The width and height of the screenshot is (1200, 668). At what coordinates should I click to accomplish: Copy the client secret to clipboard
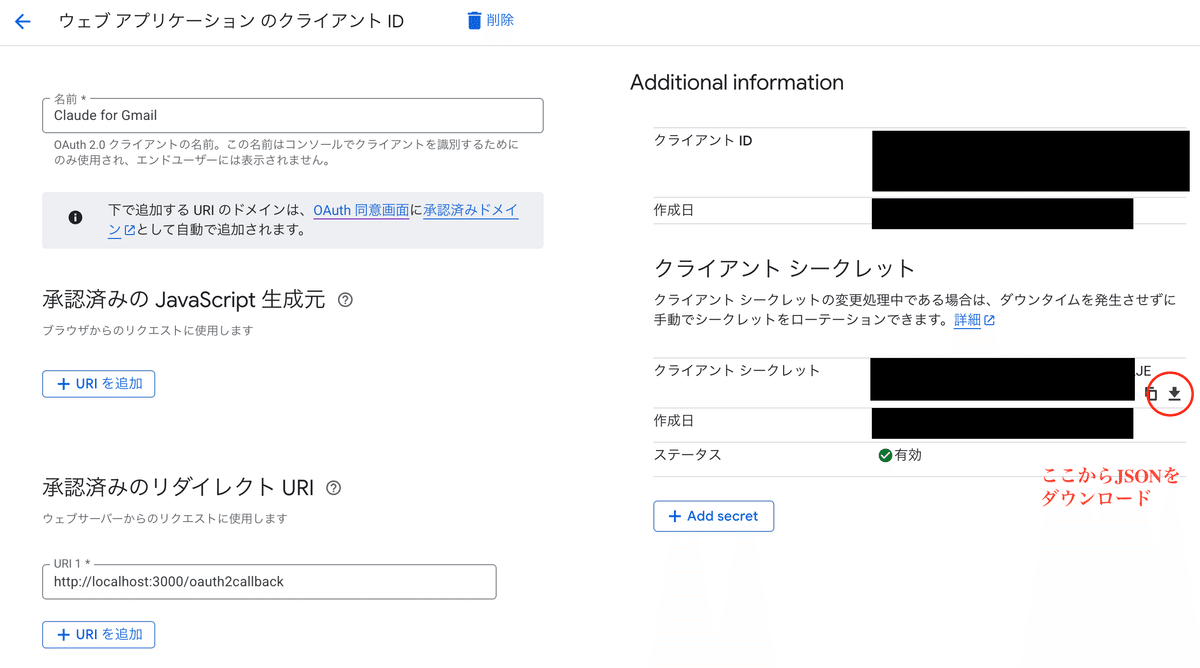point(1151,393)
